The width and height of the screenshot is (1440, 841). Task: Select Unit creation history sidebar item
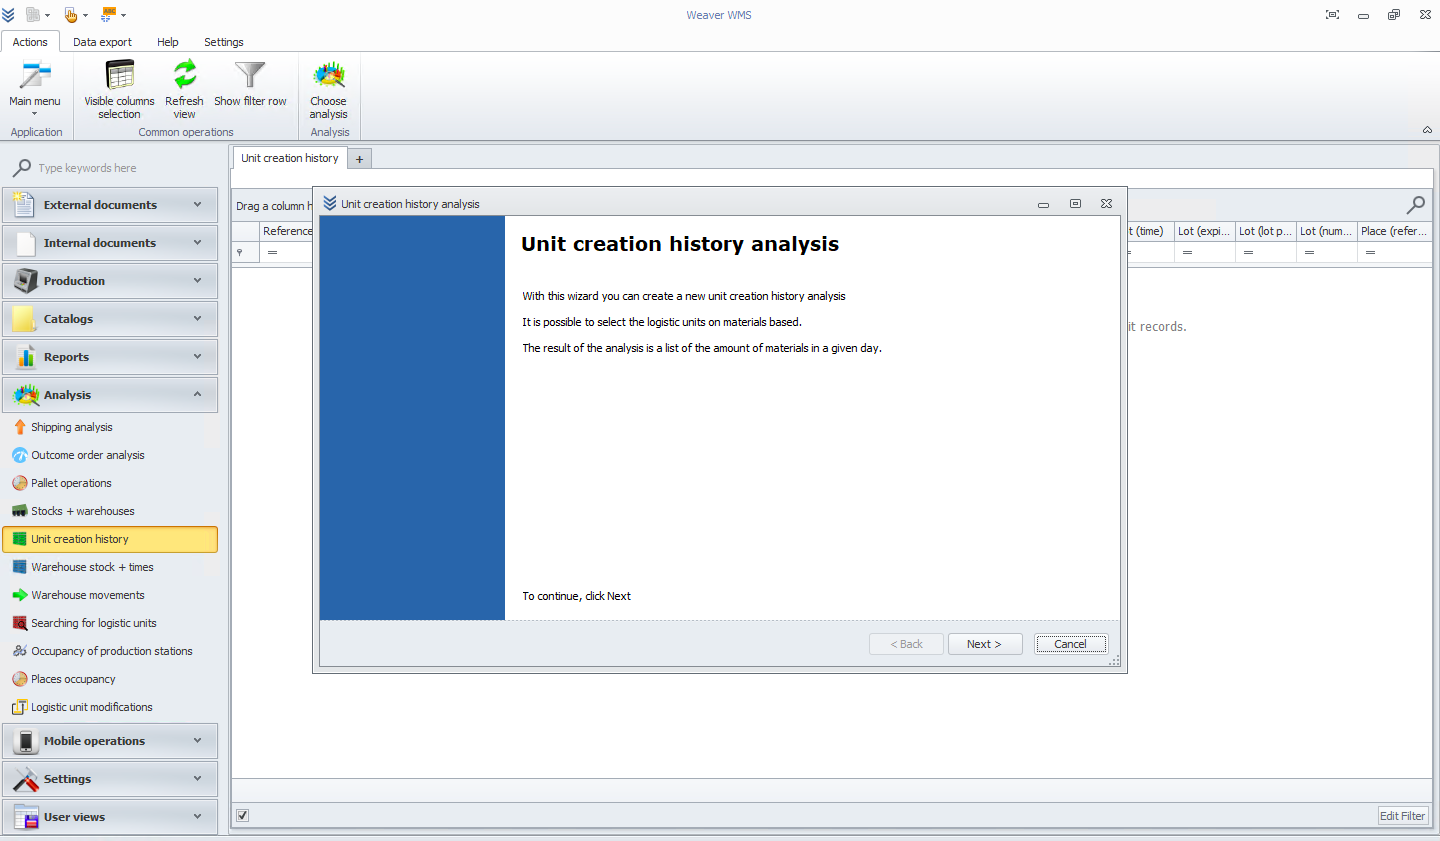(110, 539)
